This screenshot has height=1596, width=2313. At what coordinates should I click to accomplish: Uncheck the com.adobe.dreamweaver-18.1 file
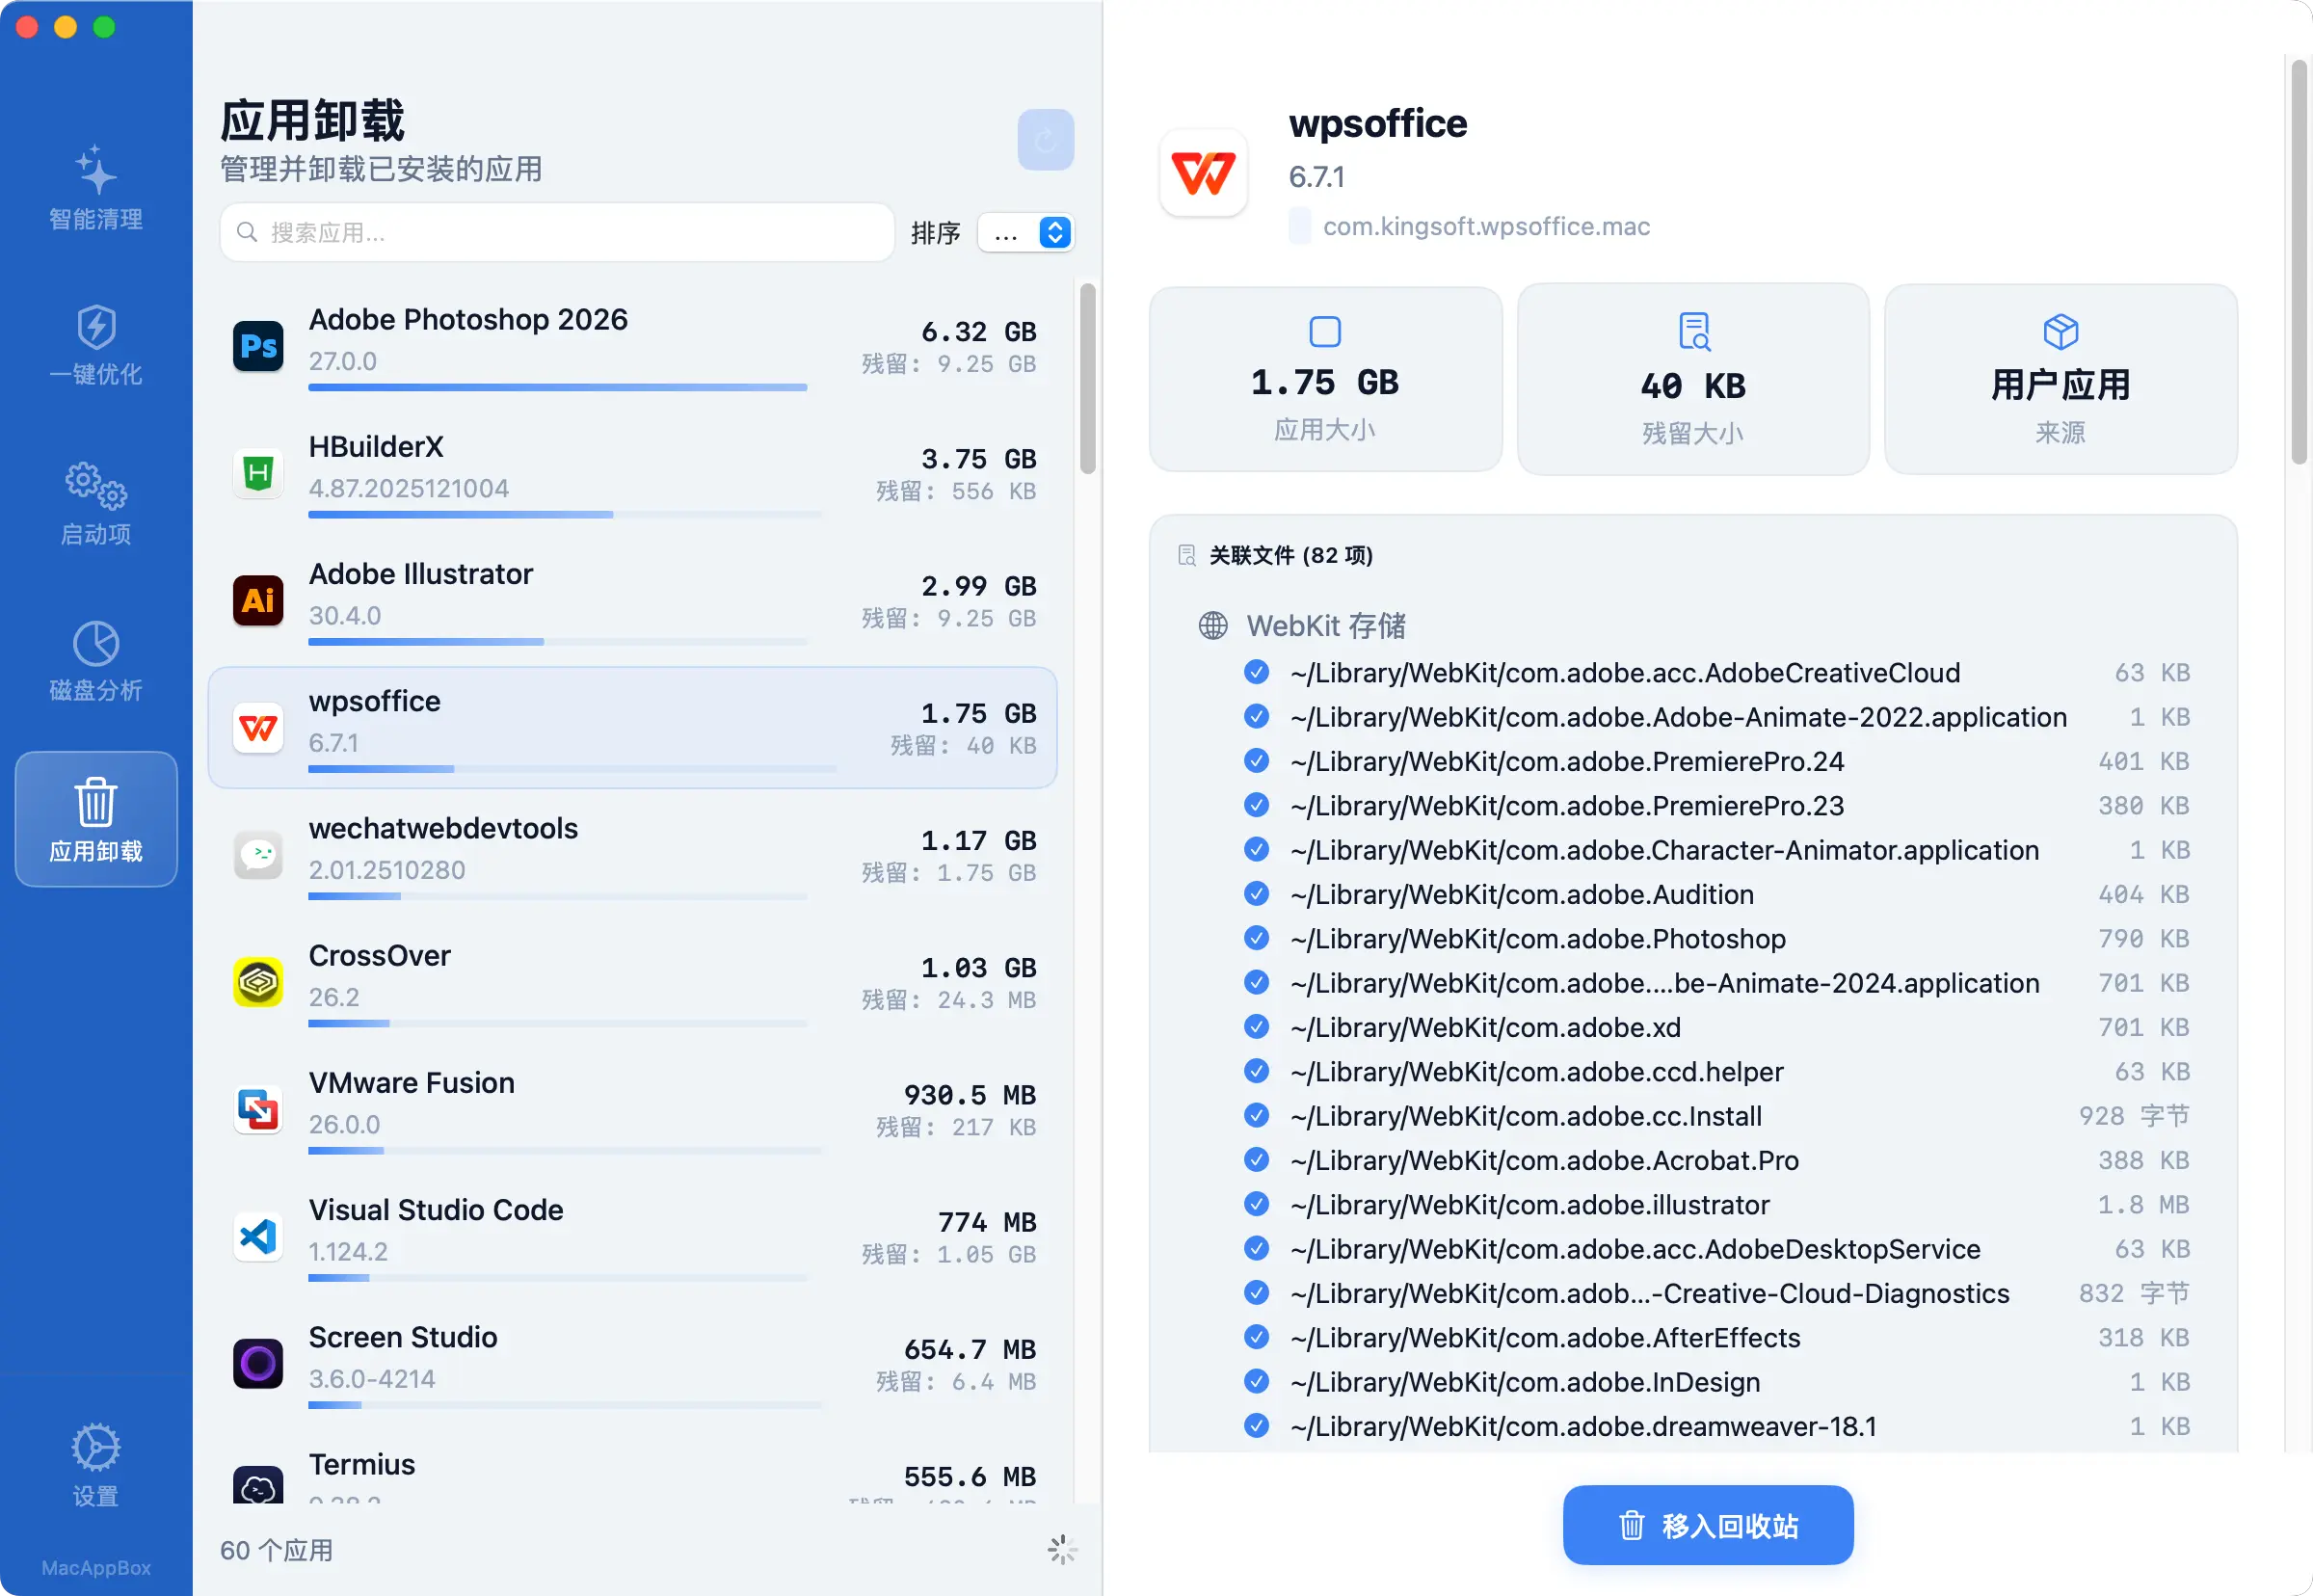[1256, 1426]
